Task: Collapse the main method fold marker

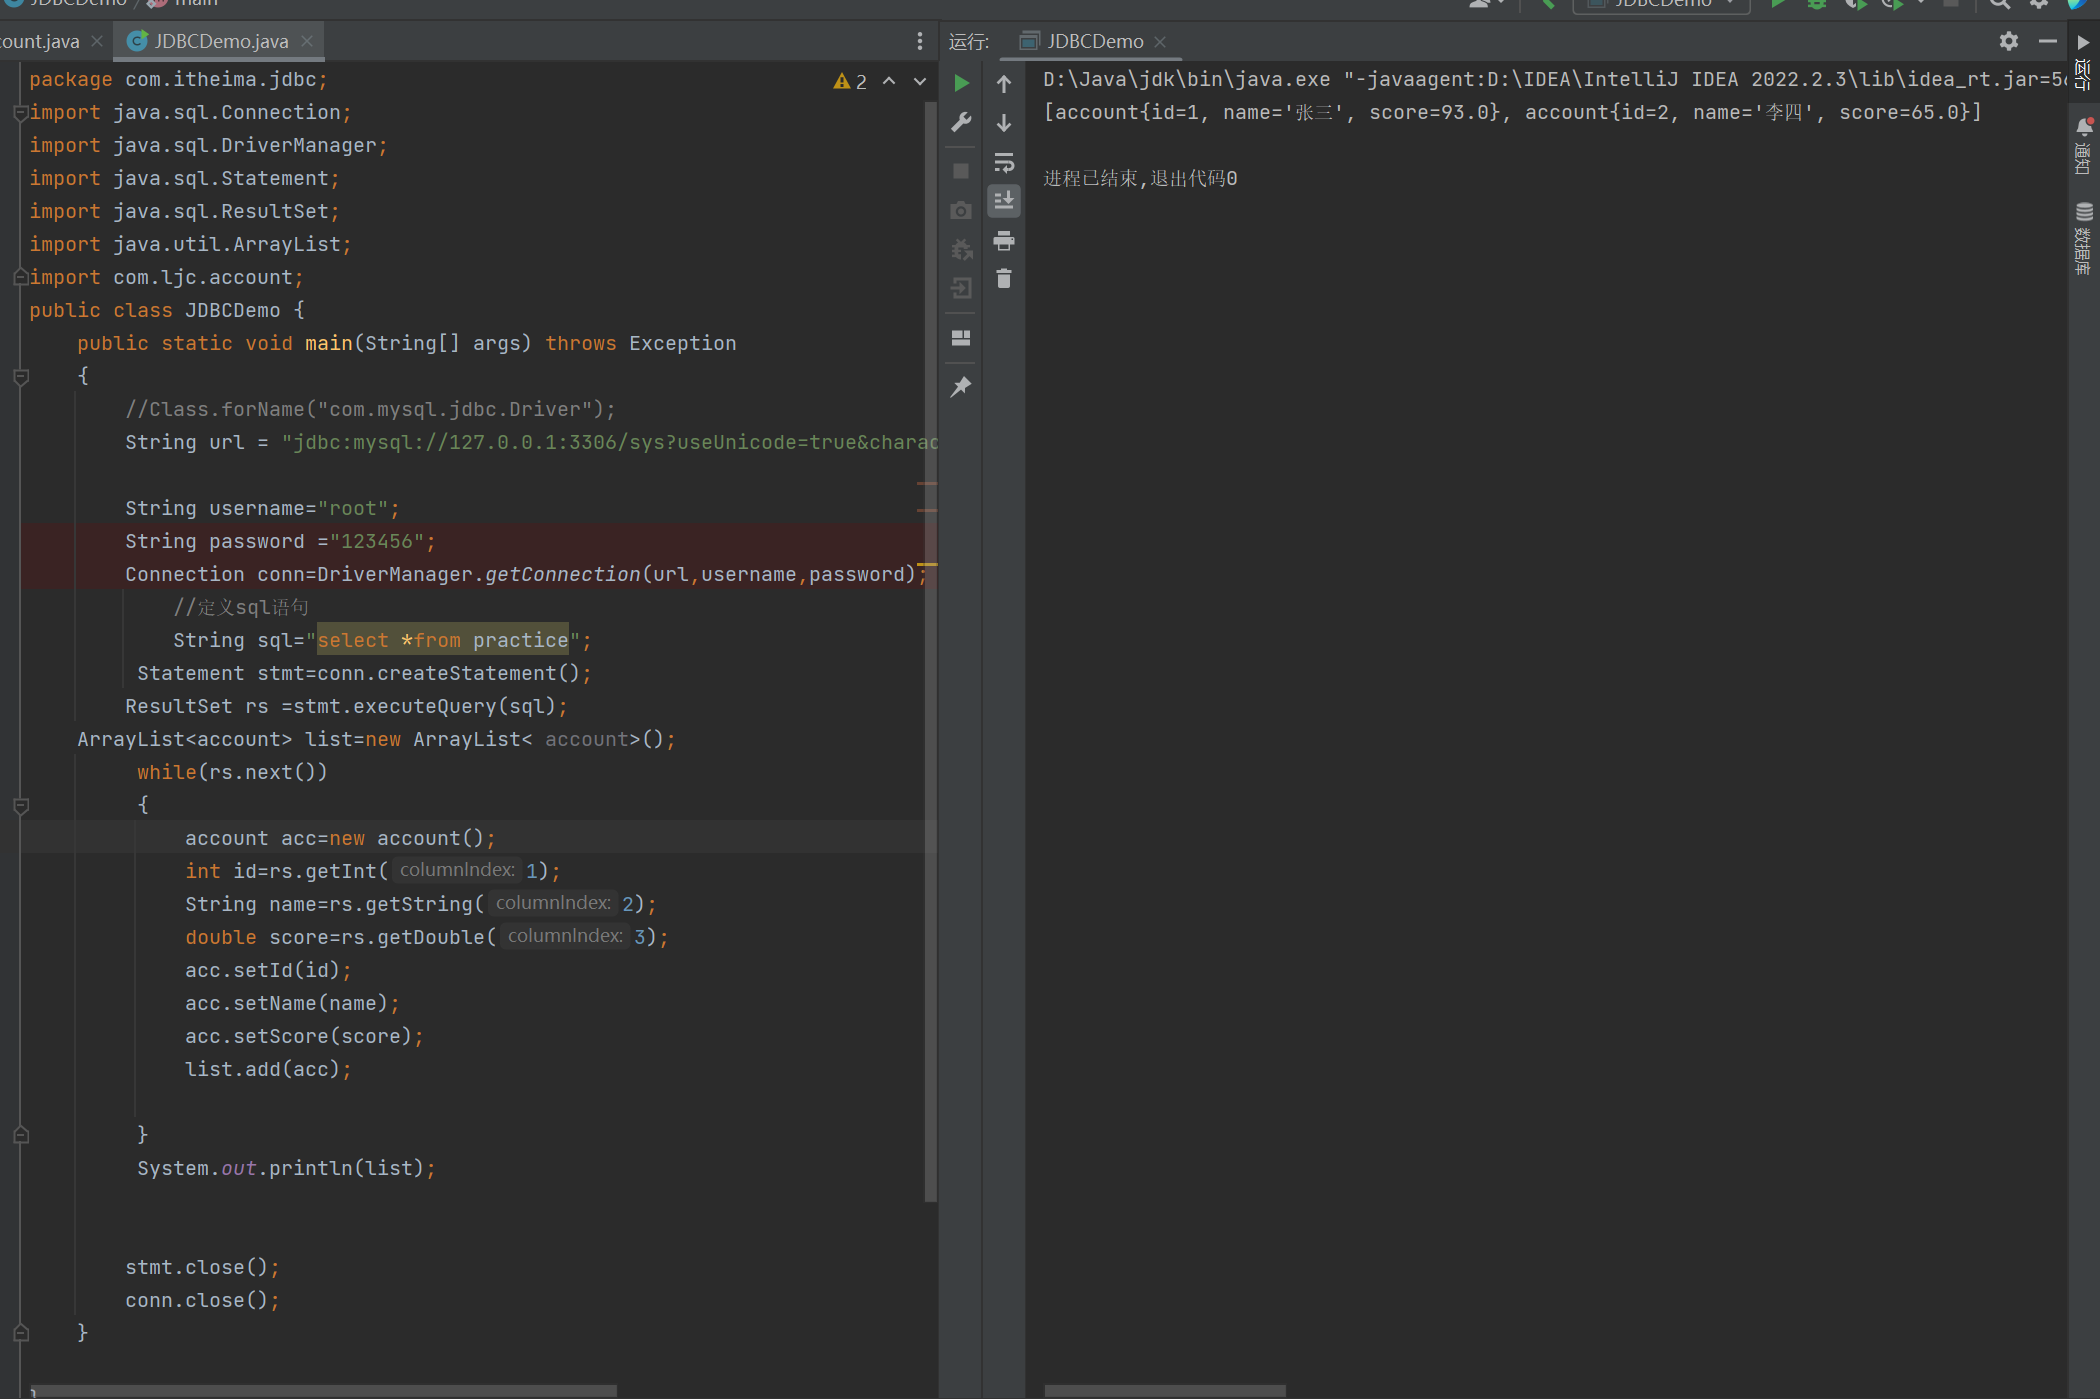Action: click(21, 377)
